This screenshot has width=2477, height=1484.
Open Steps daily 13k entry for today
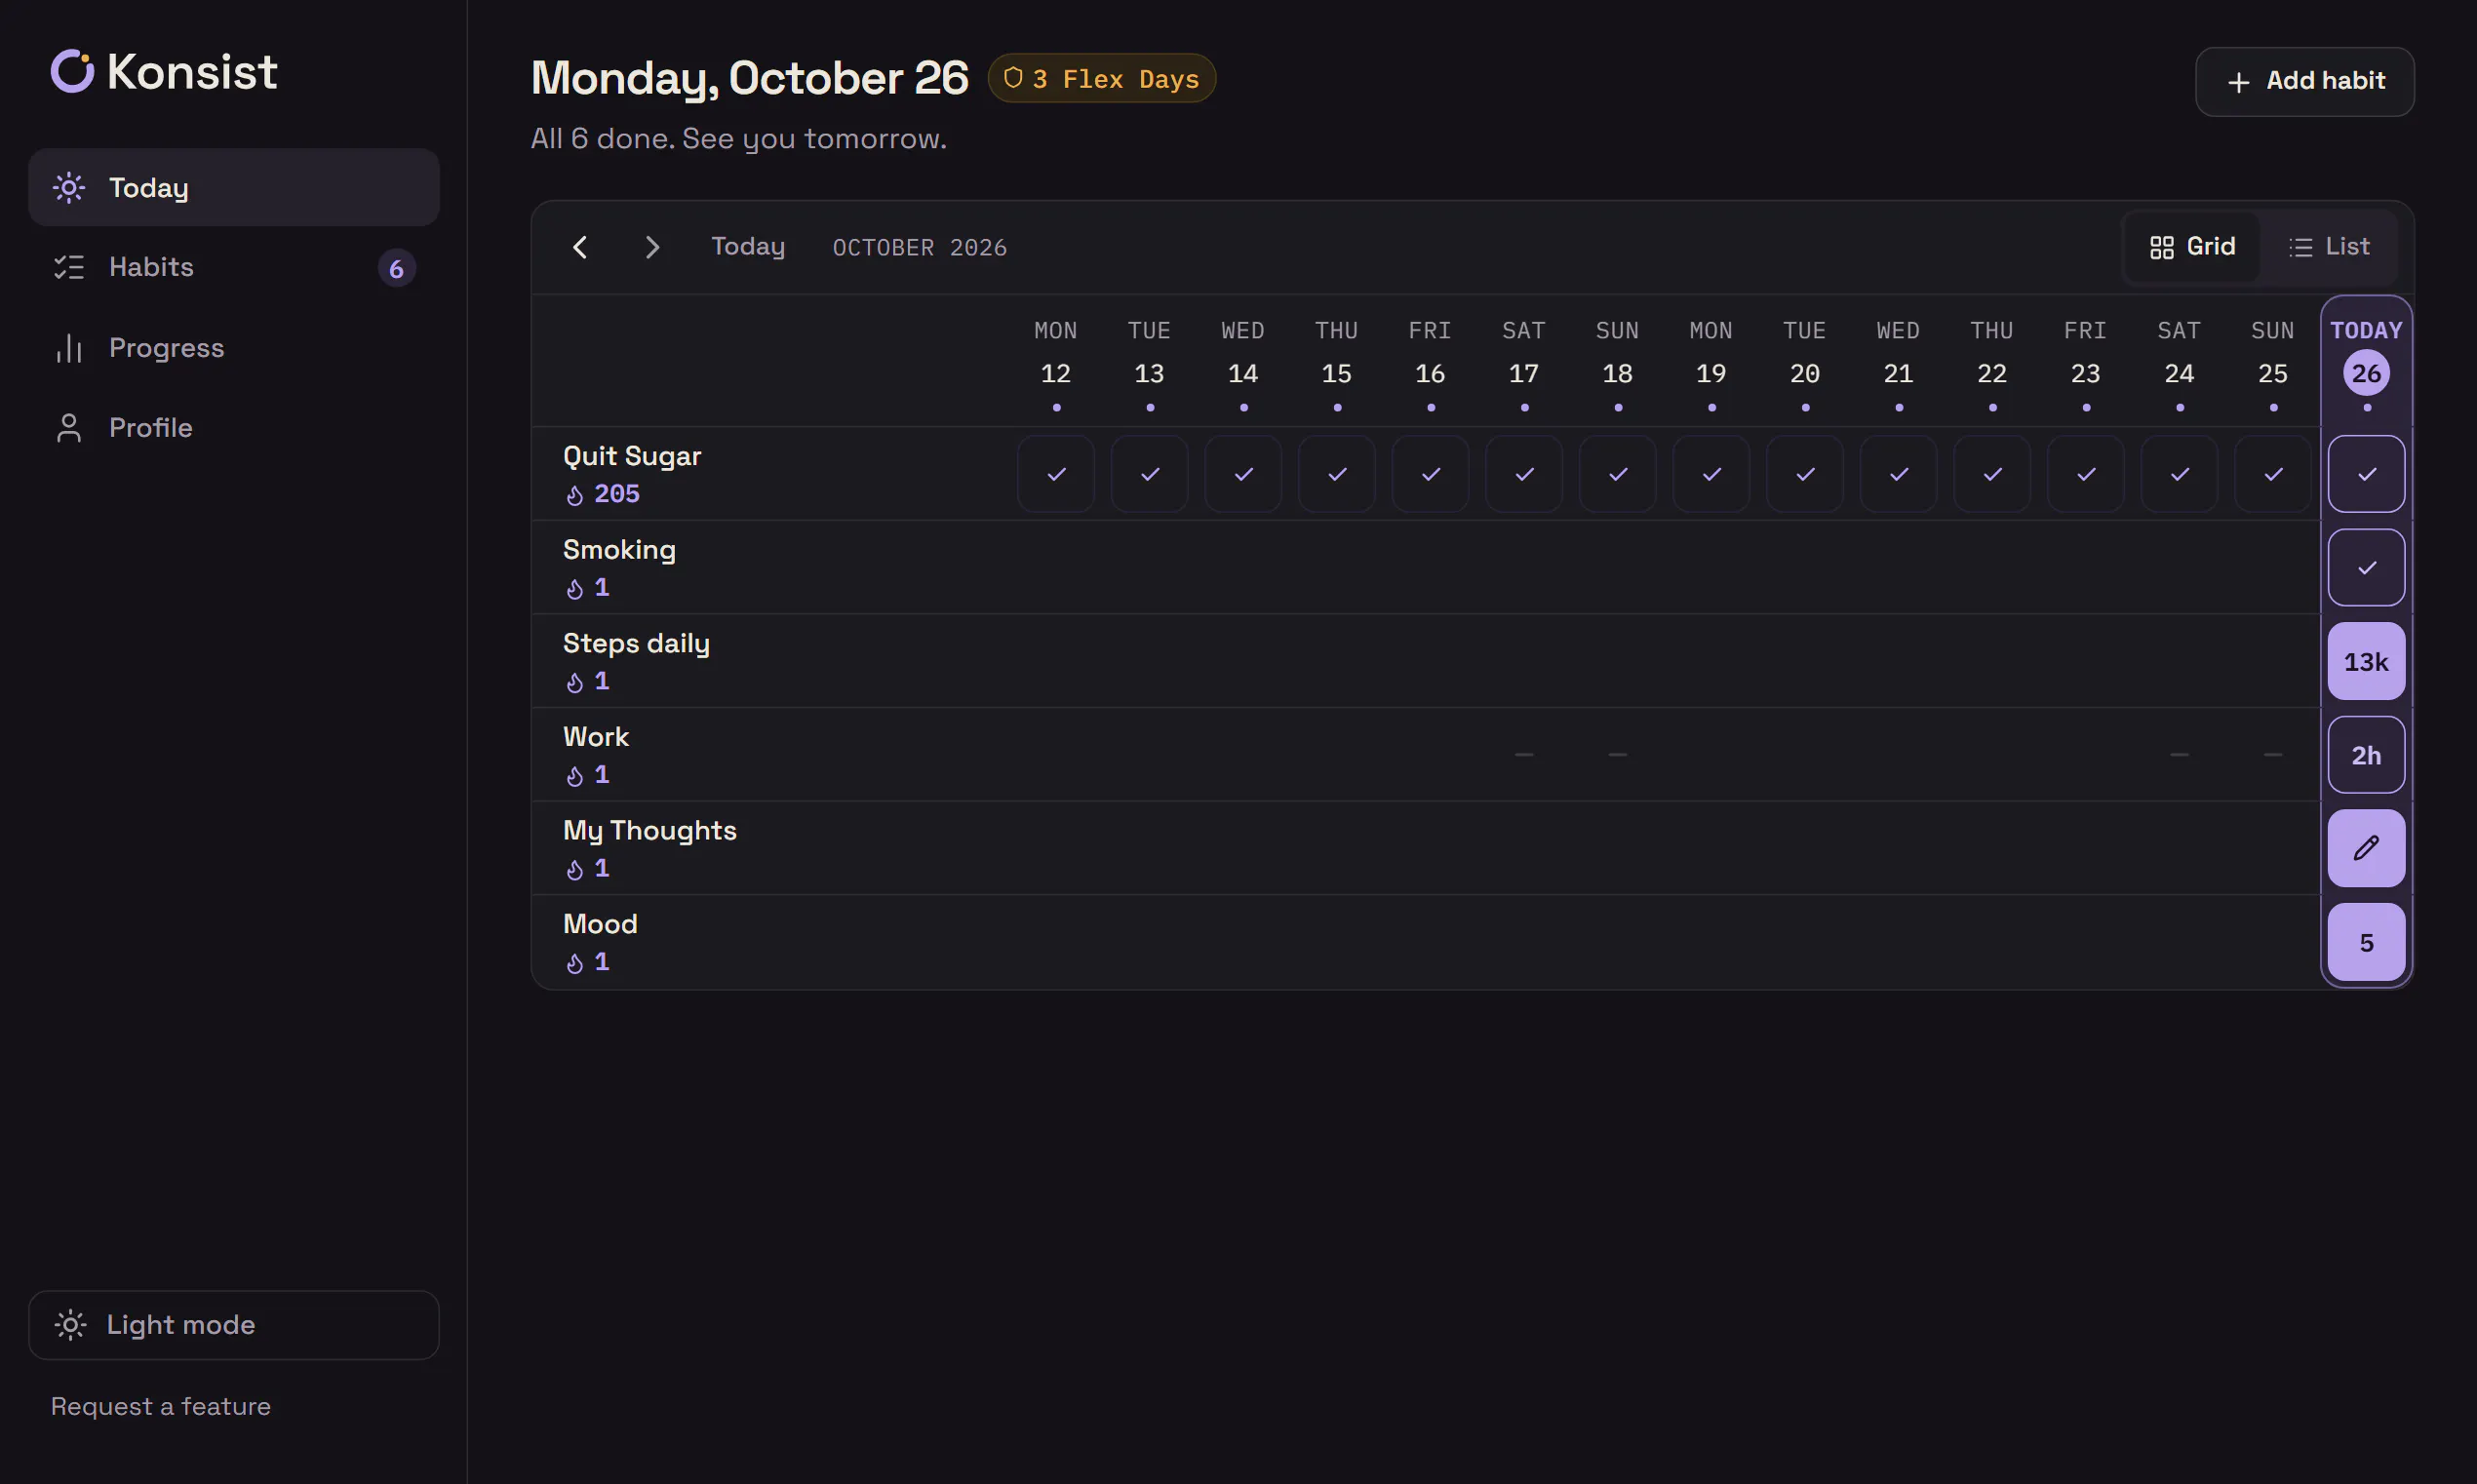click(x=2366, y=661)
